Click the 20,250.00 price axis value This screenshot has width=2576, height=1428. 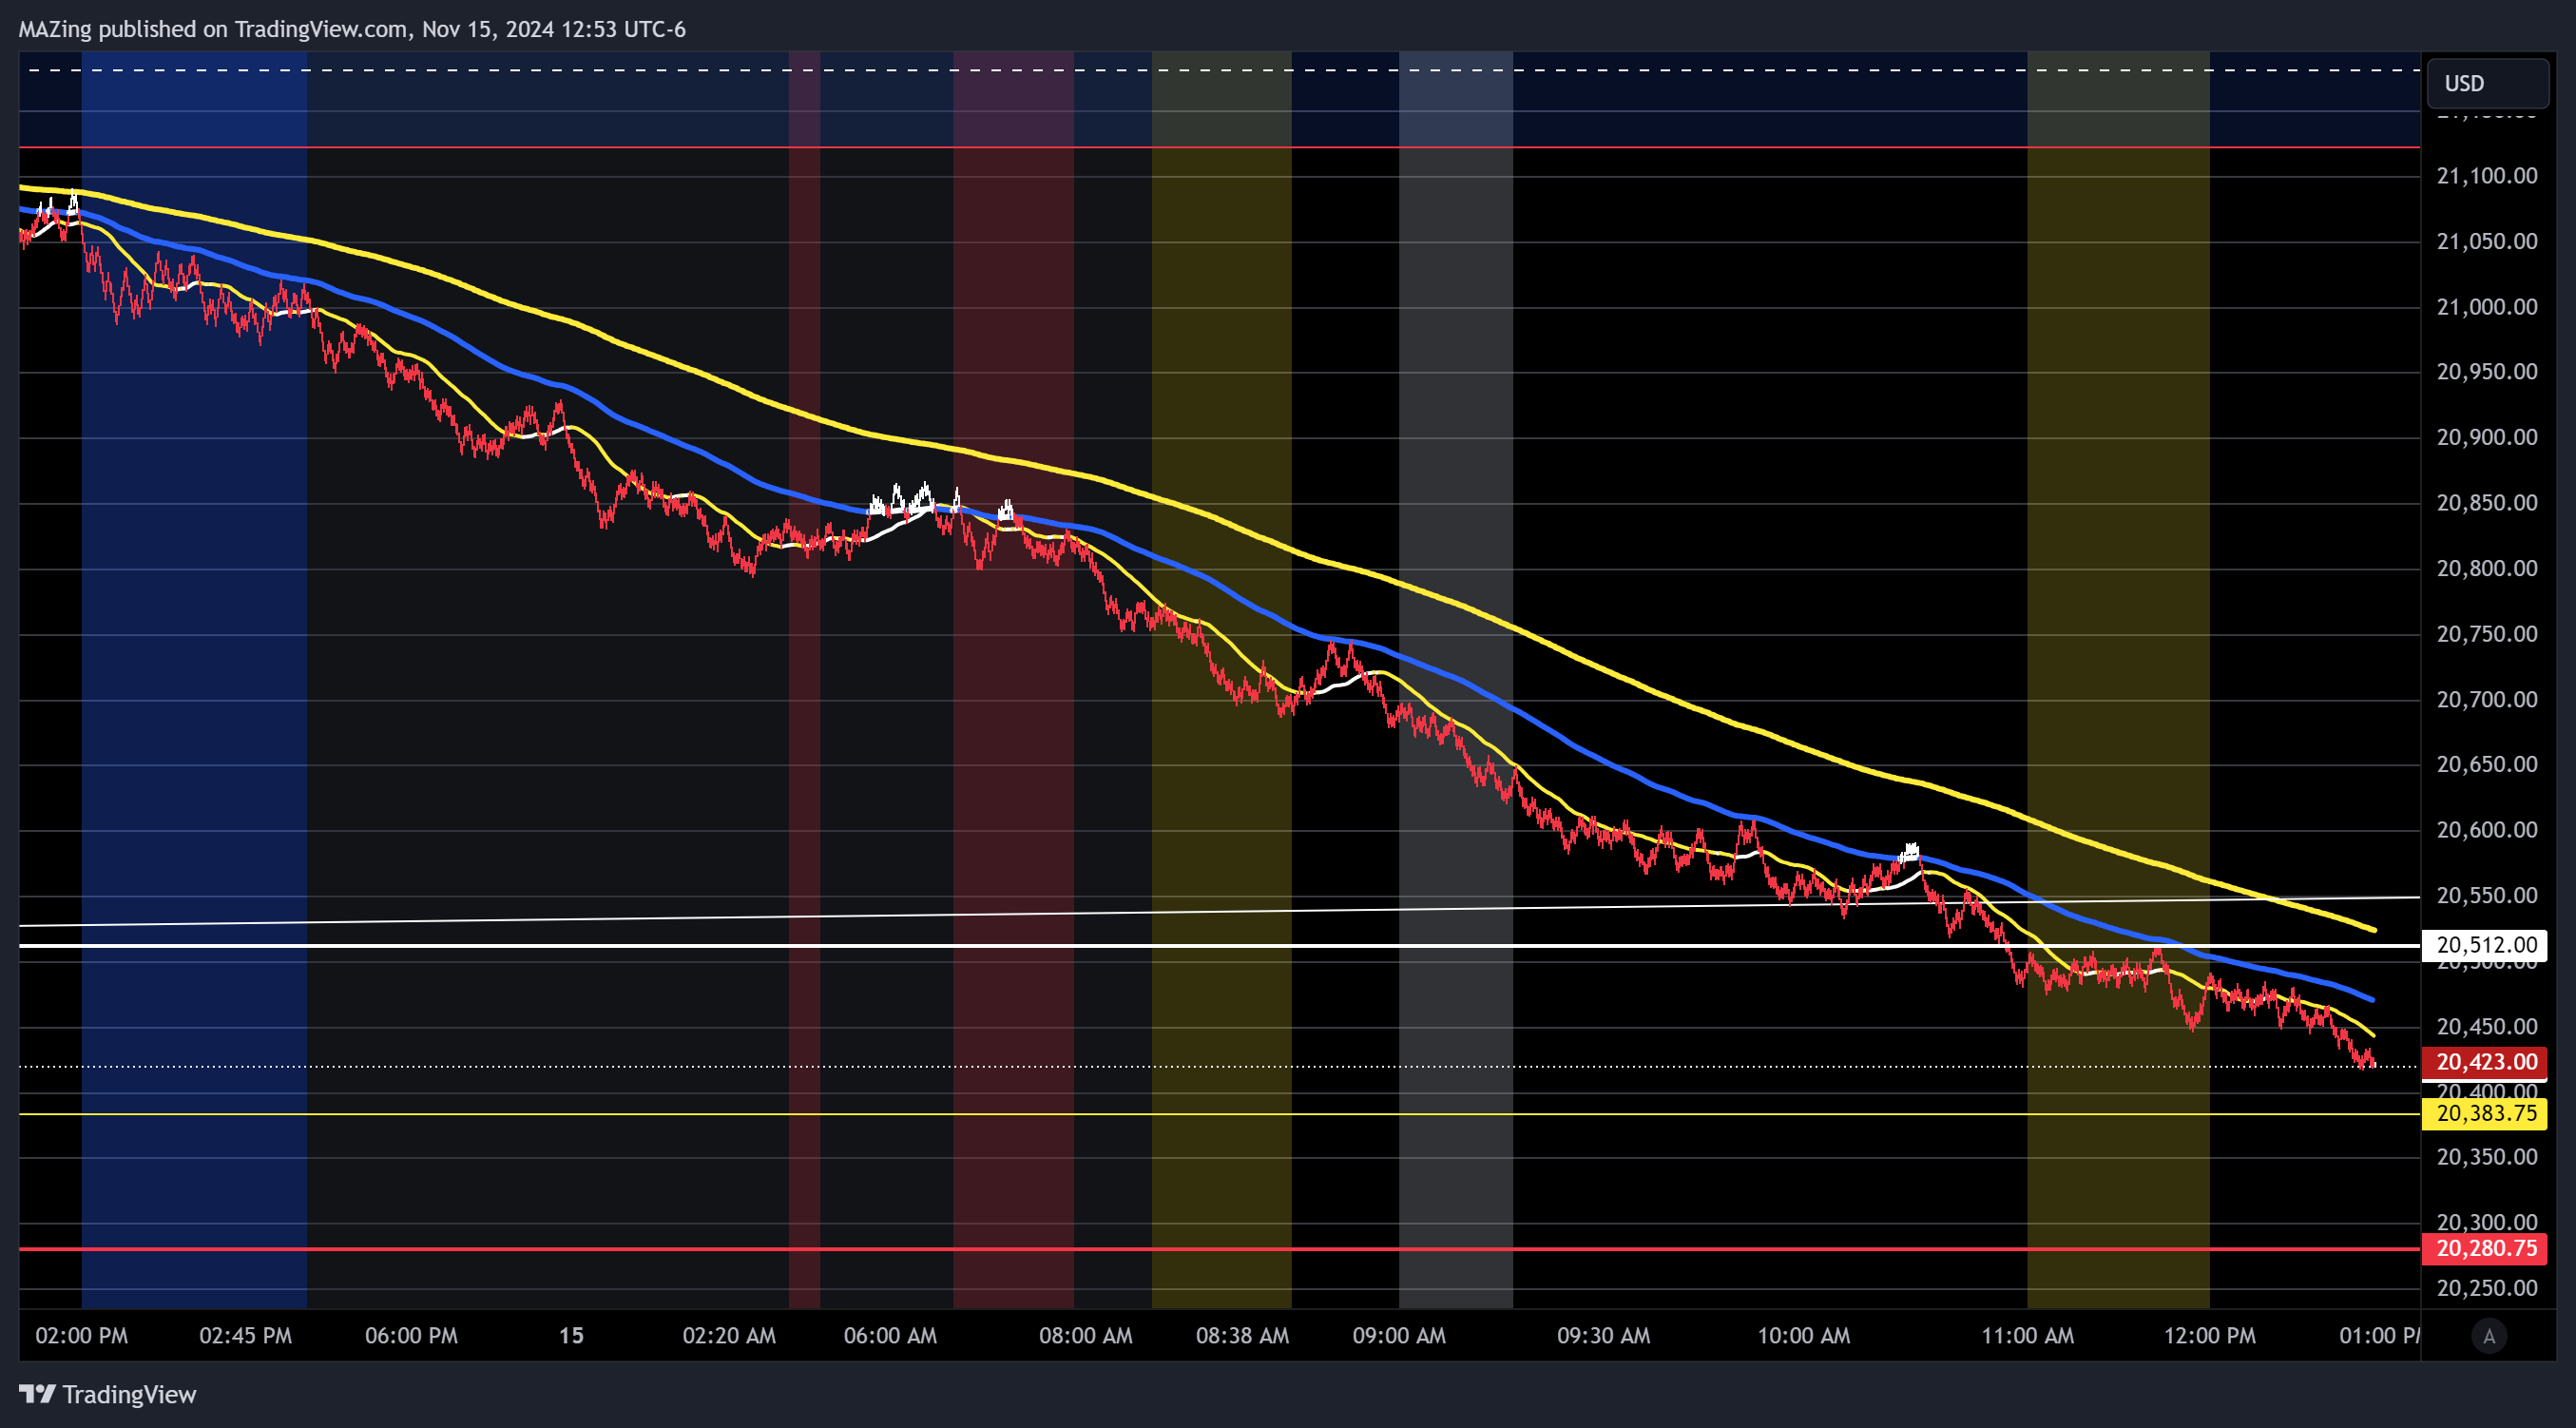(x=2487, y=1288)
